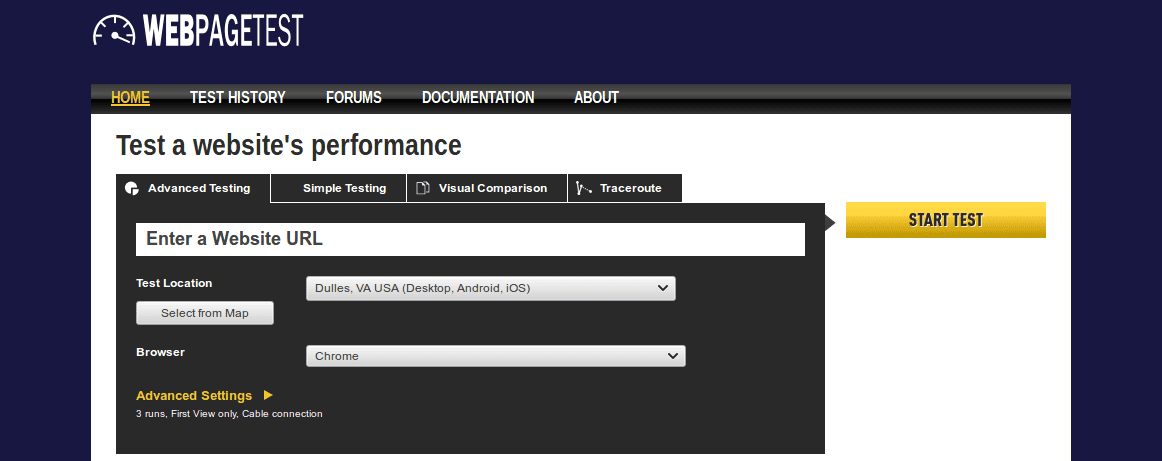Click the 'Test a website's performance' heading
This screenshot has height=461, width=1162.
pos(289,145)
